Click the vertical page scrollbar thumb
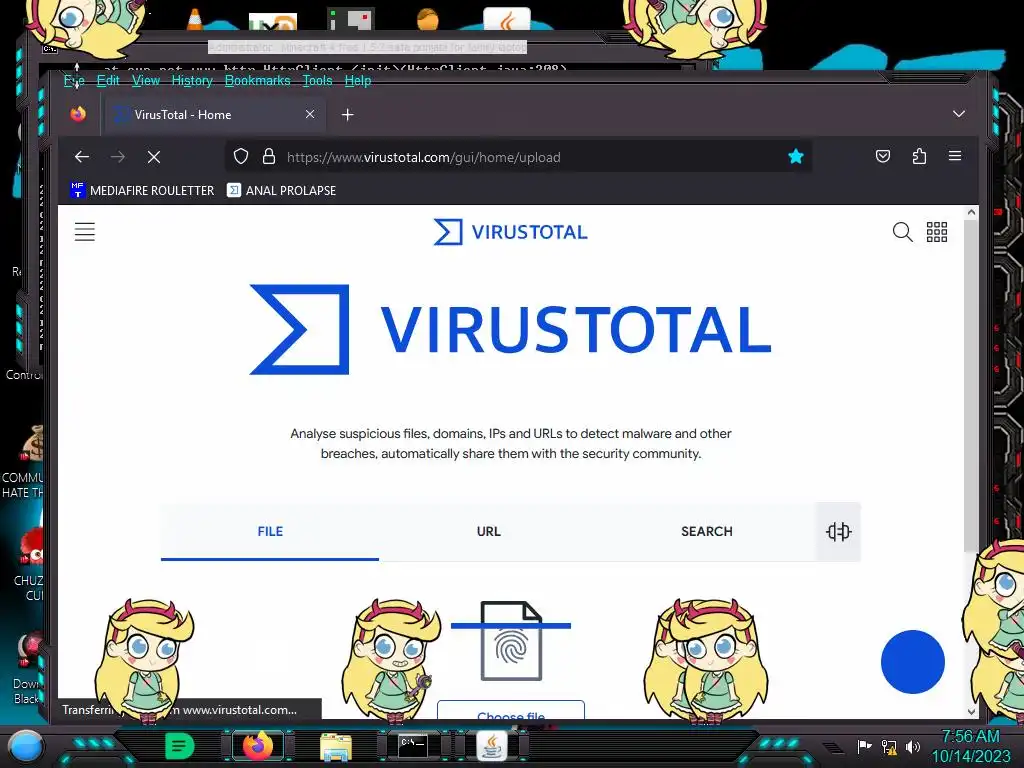Image resolution: width=1024 pixels, height=768 pixels. [x=971, y=385]
